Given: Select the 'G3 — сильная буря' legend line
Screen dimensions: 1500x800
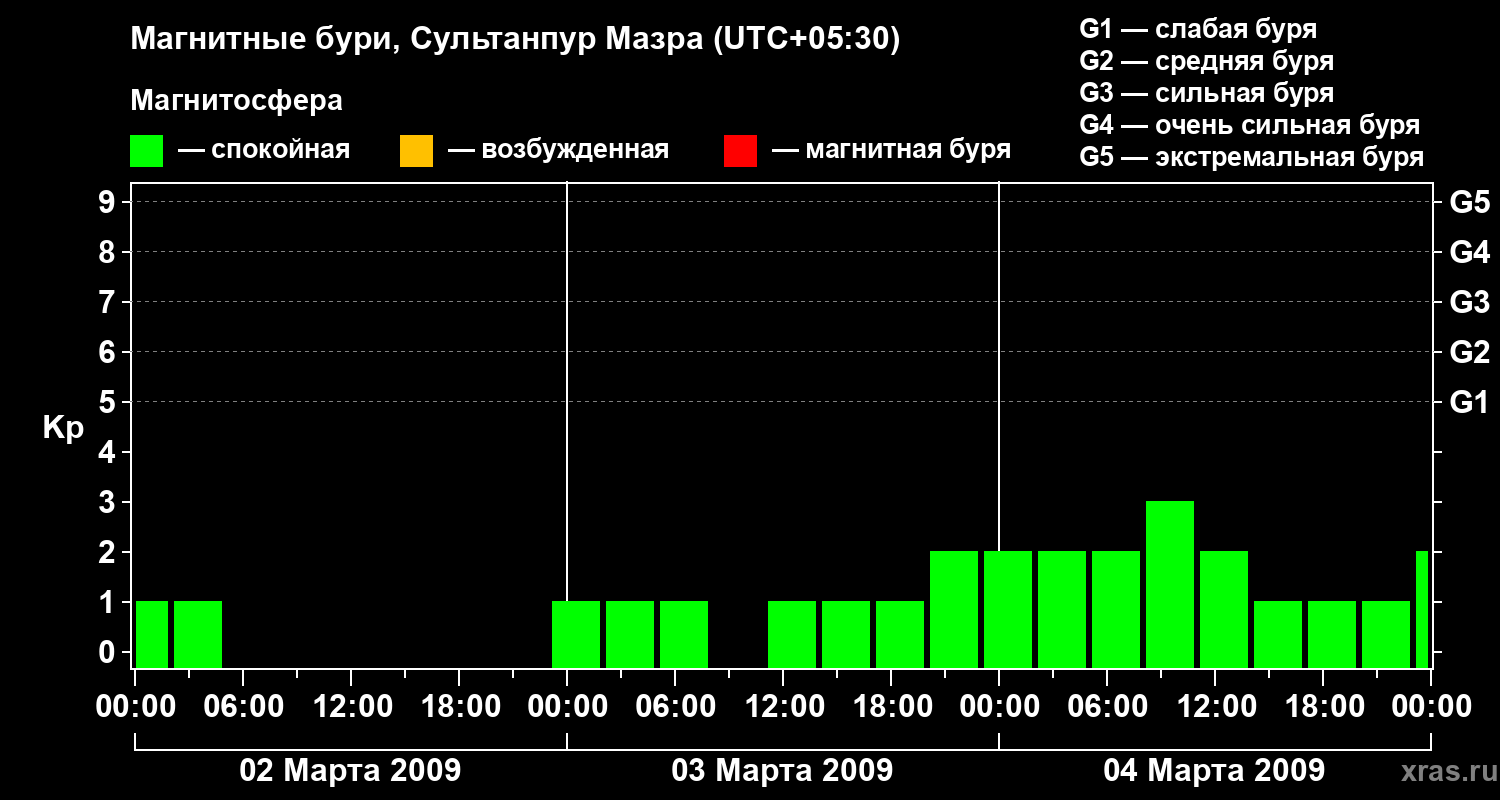Looking at the screenshot, I should [x=1206, y=93].
